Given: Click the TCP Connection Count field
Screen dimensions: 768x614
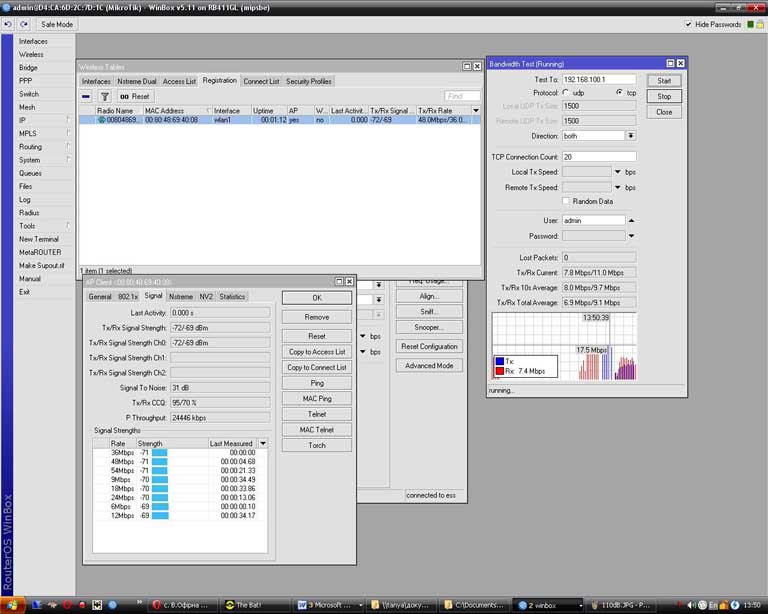Looking at the screenshot, I should (599, 157).
